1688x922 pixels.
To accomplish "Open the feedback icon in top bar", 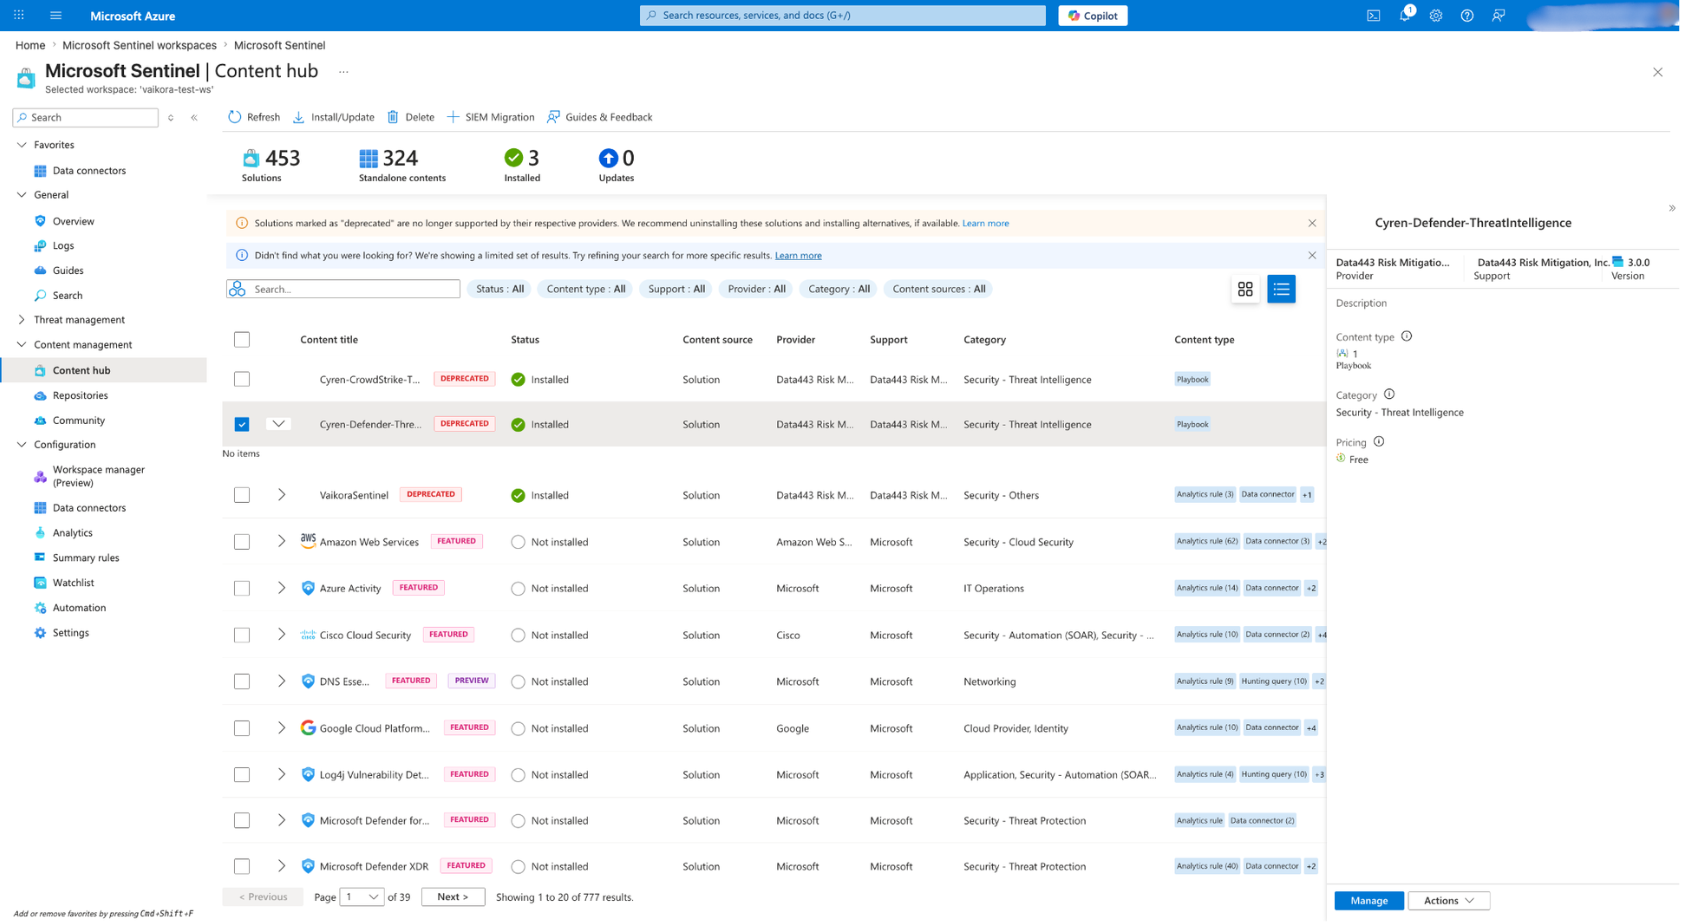I will click(x=1498, y=15).
